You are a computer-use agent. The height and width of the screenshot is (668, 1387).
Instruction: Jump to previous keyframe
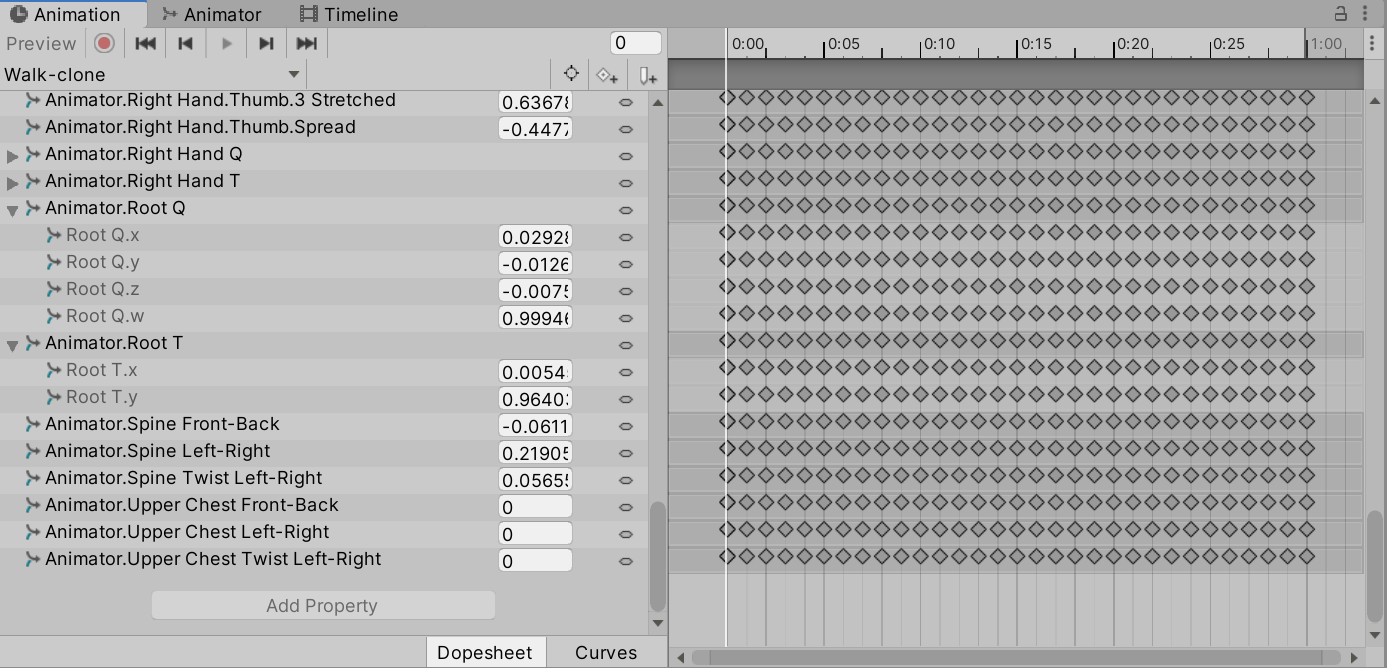tap(185, 43)
